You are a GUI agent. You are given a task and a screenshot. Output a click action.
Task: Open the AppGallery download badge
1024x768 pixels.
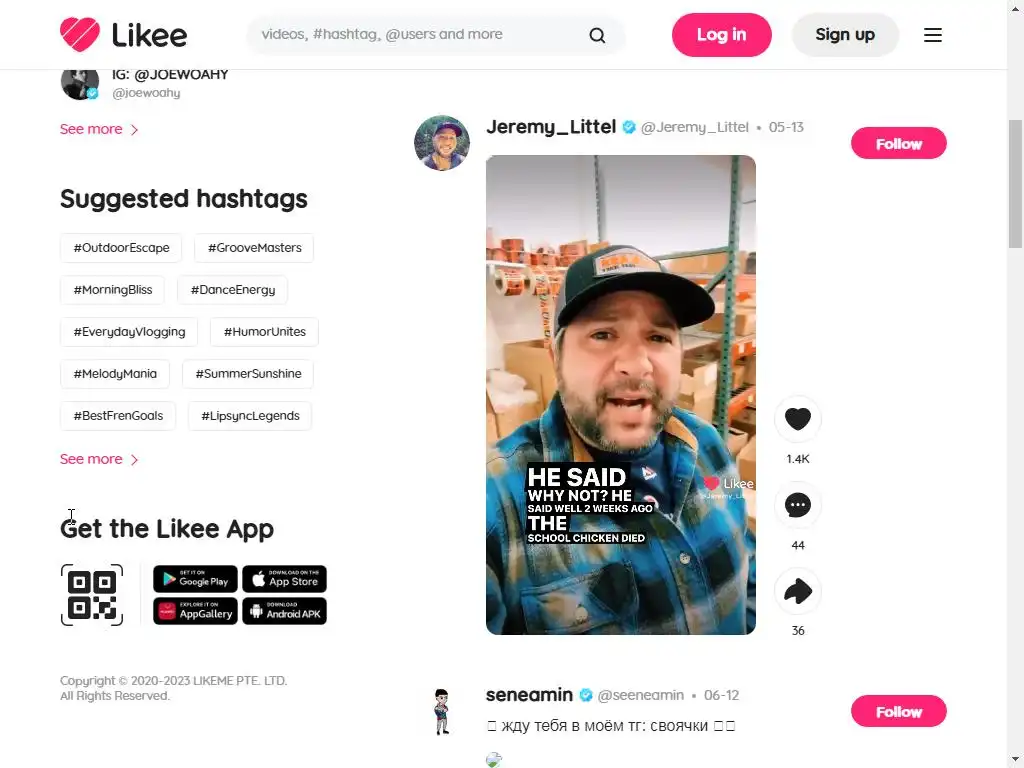point(195,611)
